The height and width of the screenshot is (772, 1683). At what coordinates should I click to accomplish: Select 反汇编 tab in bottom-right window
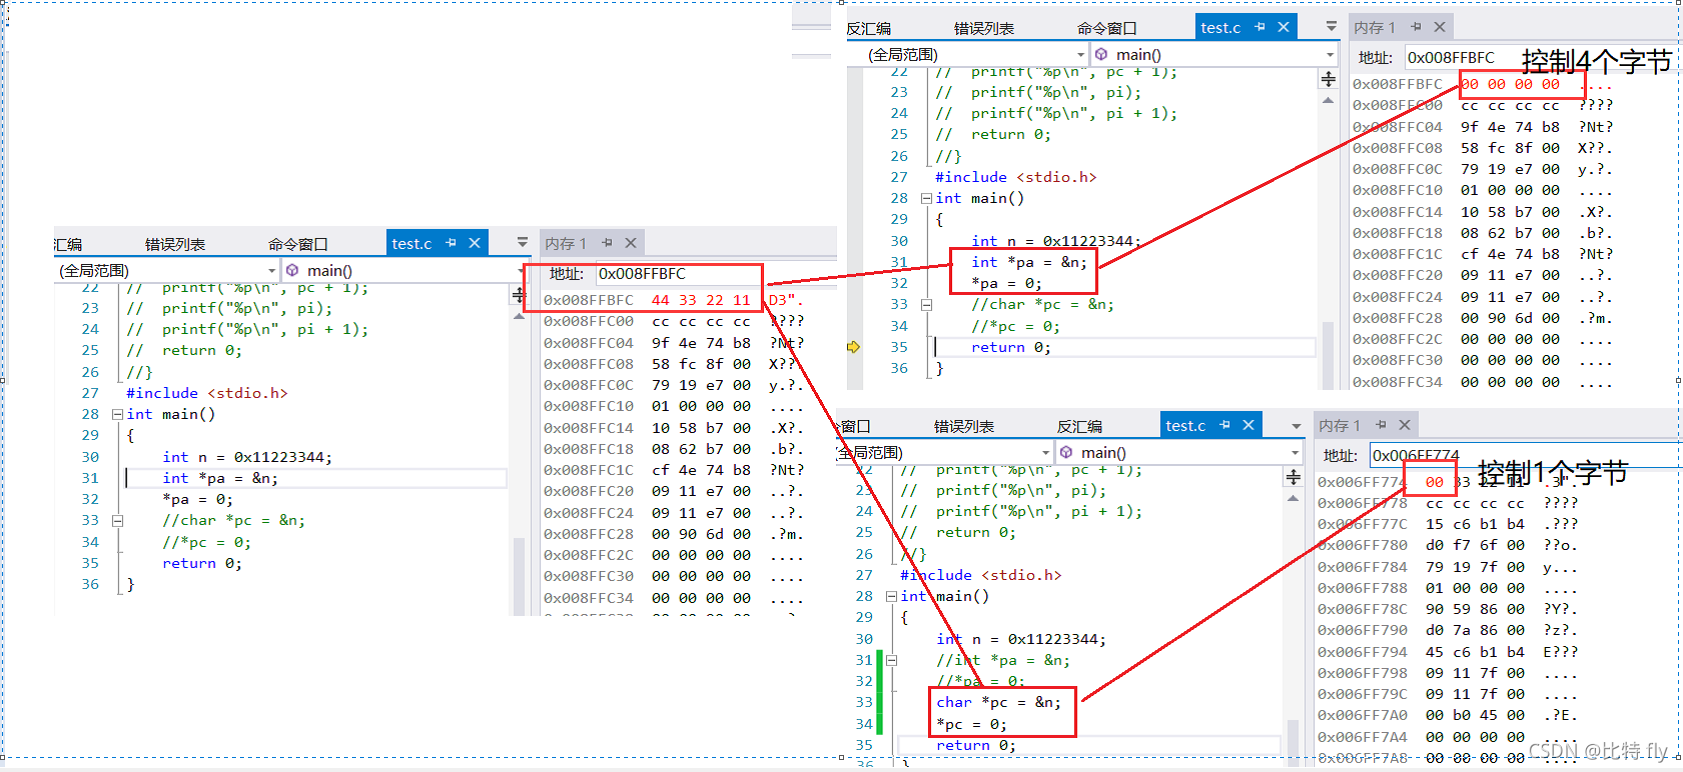(1080, 427)
